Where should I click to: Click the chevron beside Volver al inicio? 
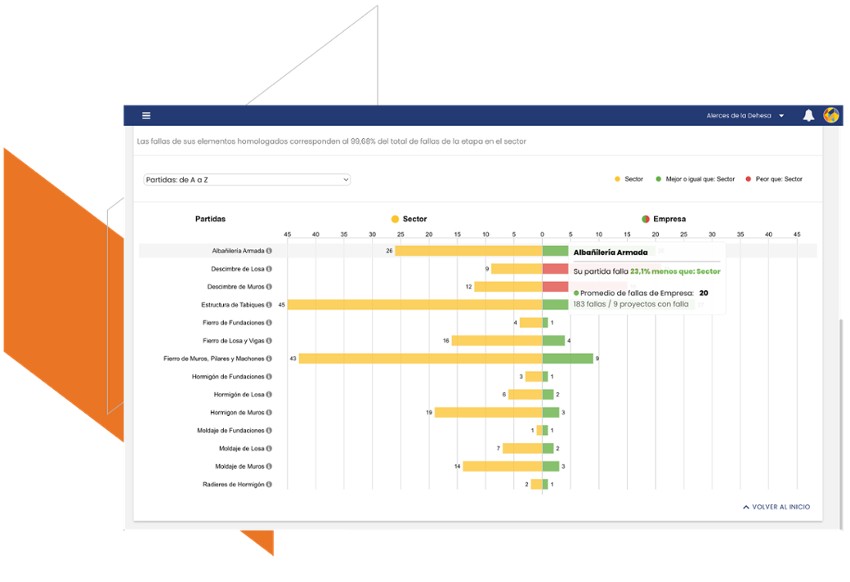tap(746, 507)
